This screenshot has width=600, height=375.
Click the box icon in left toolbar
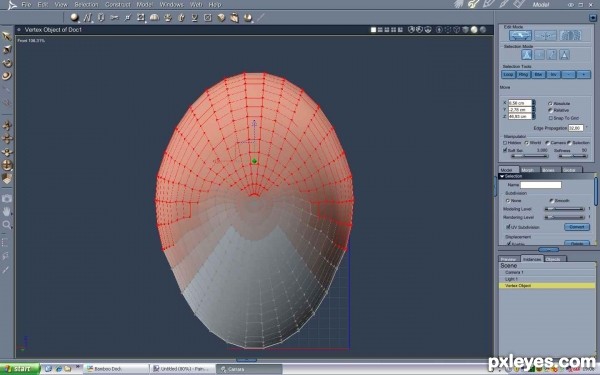coord(7,179)
